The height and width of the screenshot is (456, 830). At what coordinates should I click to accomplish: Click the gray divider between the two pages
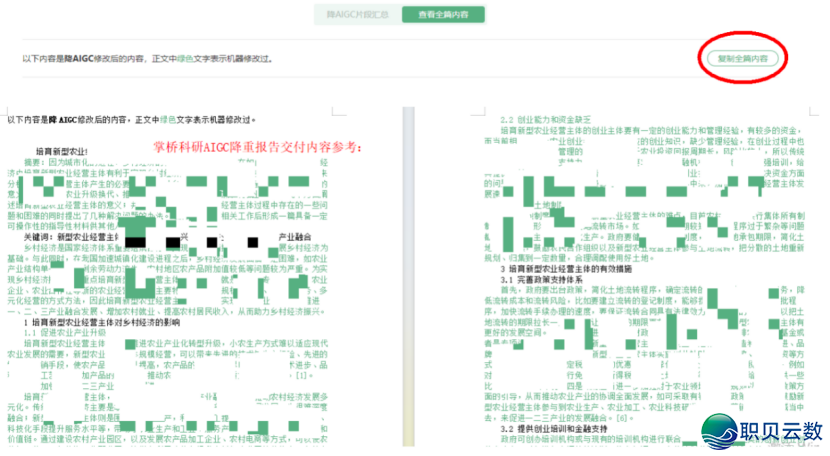point(407,280)
